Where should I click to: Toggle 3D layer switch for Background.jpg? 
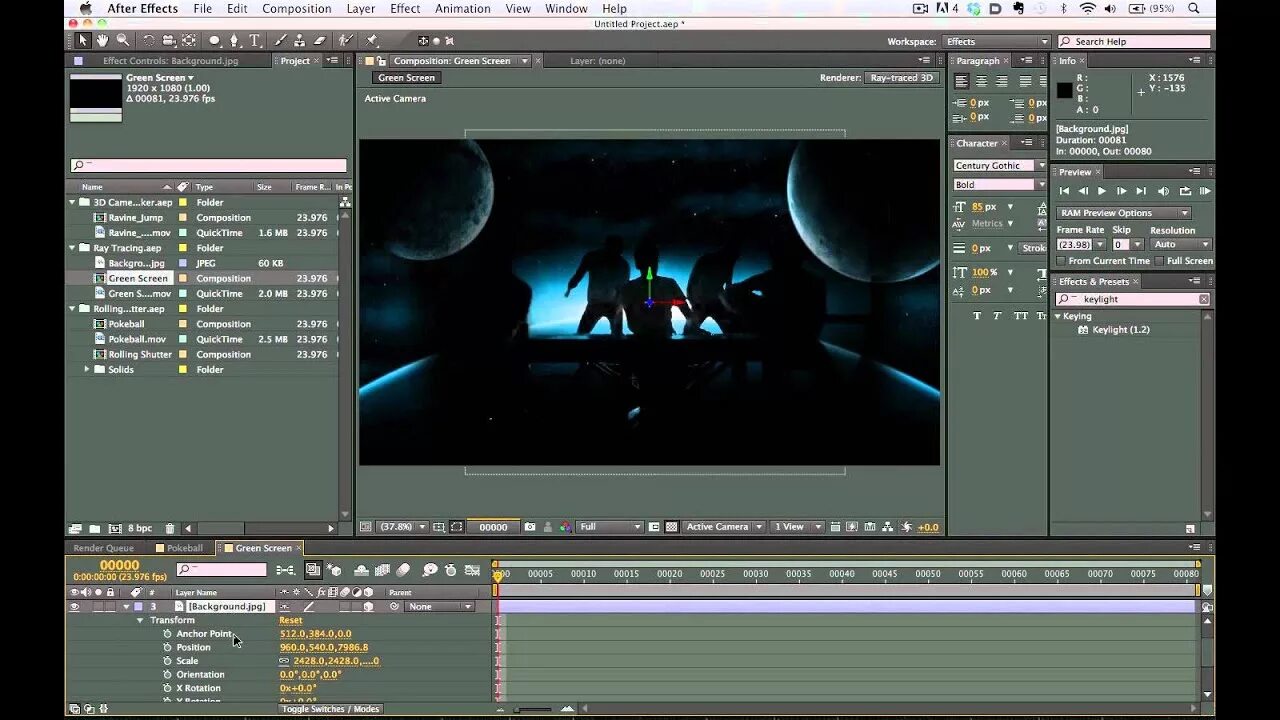(x=368, y=607)
